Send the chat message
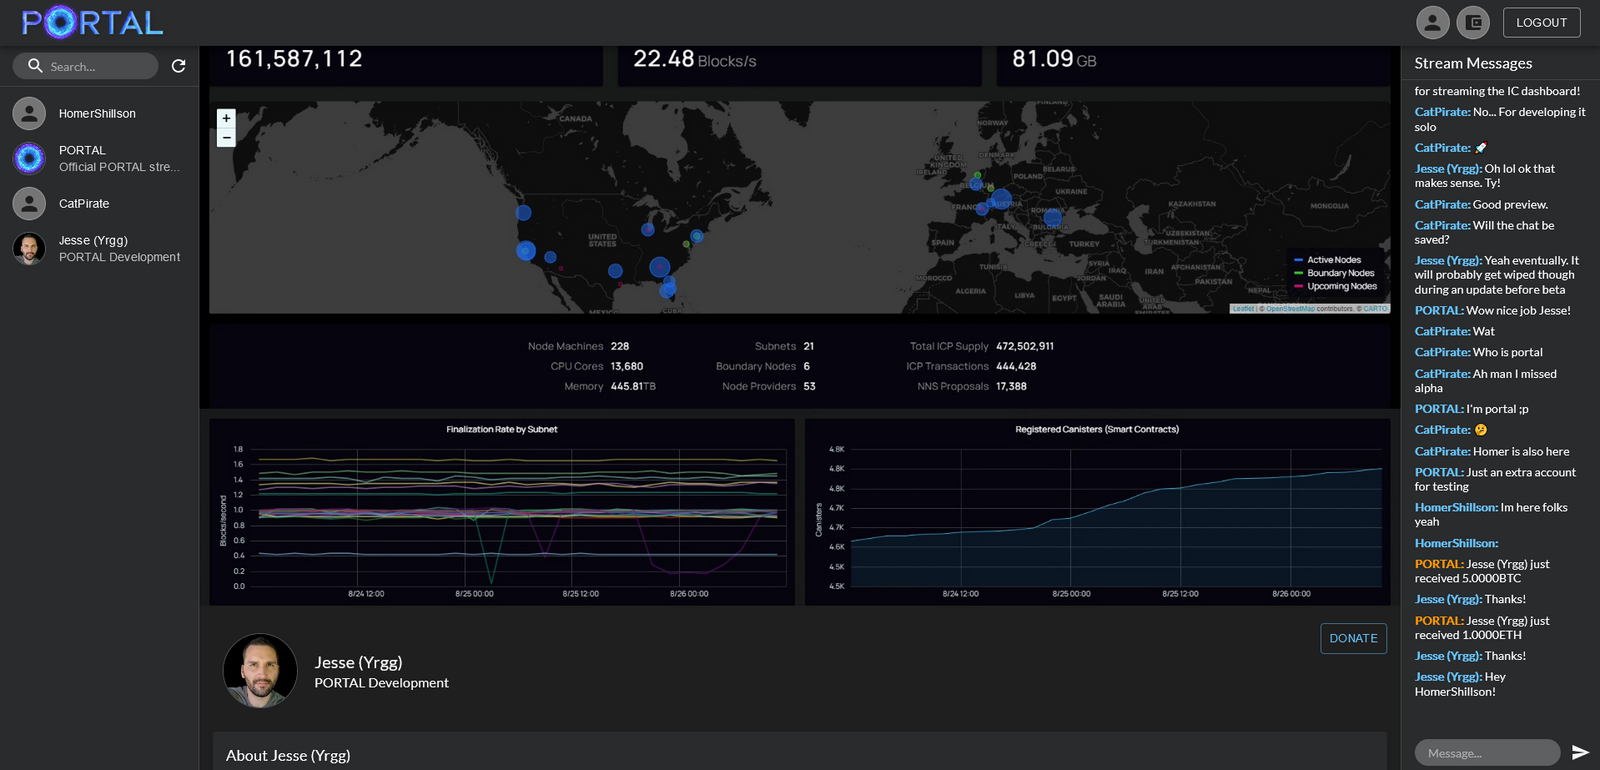1600x770 pixels. [x=1580, y=753]
